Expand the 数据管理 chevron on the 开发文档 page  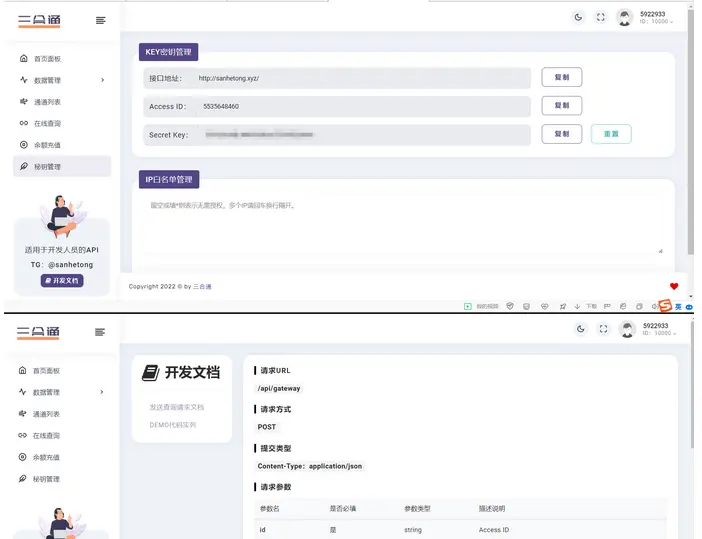pyautogui.click(x=102, y=392)
